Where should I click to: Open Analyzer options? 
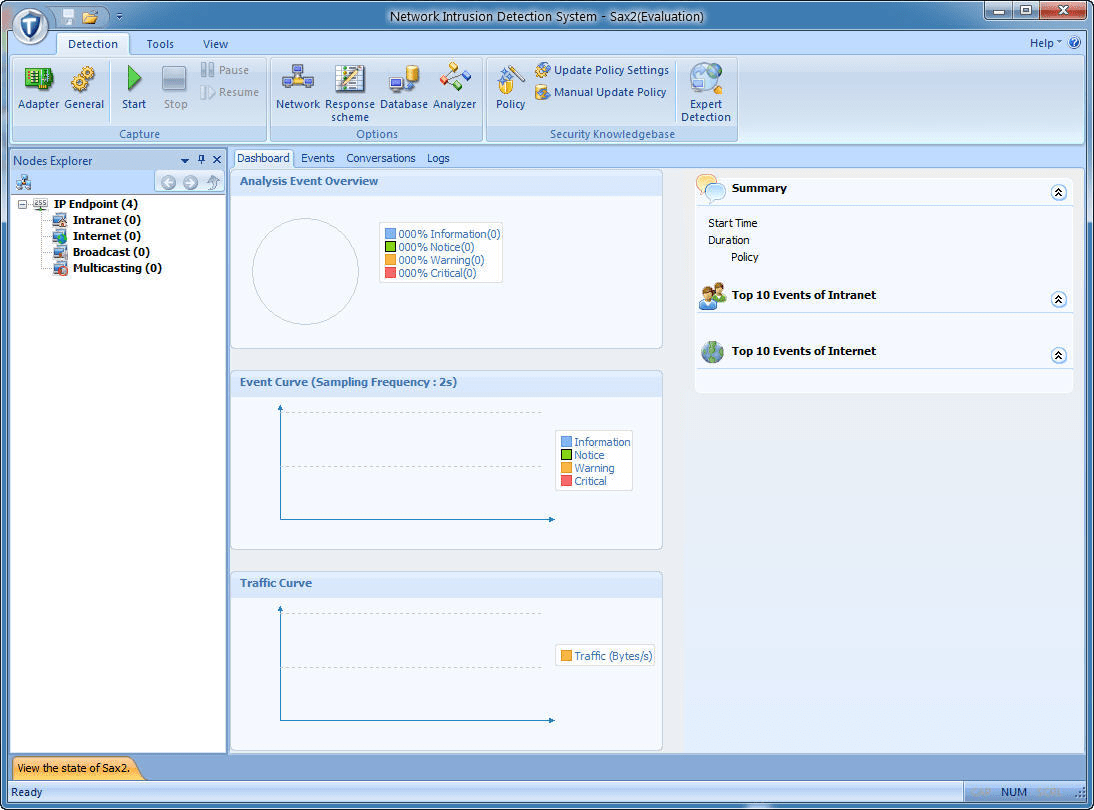(454, 88)
